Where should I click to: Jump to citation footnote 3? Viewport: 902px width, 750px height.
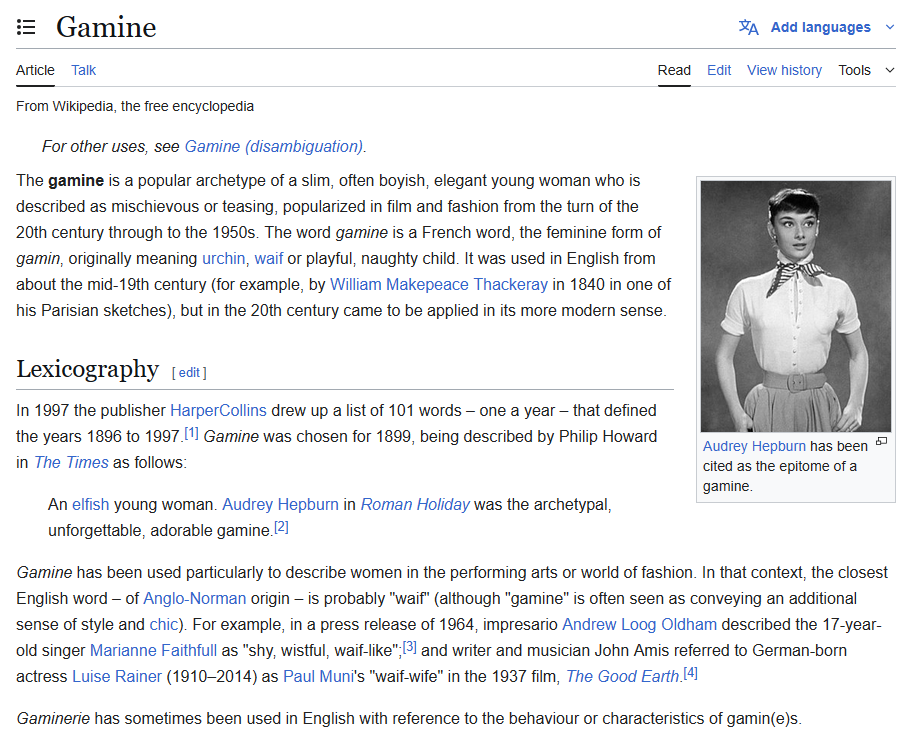(x=410, y=647)
